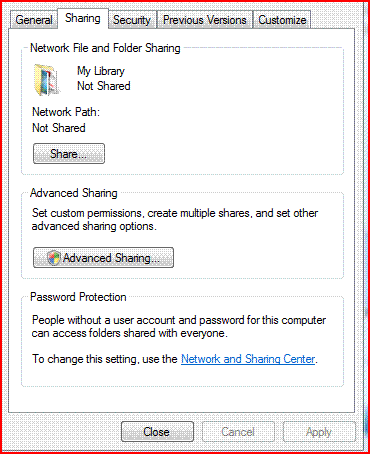
Task: Click the Apply button
Action: (319, 432)
